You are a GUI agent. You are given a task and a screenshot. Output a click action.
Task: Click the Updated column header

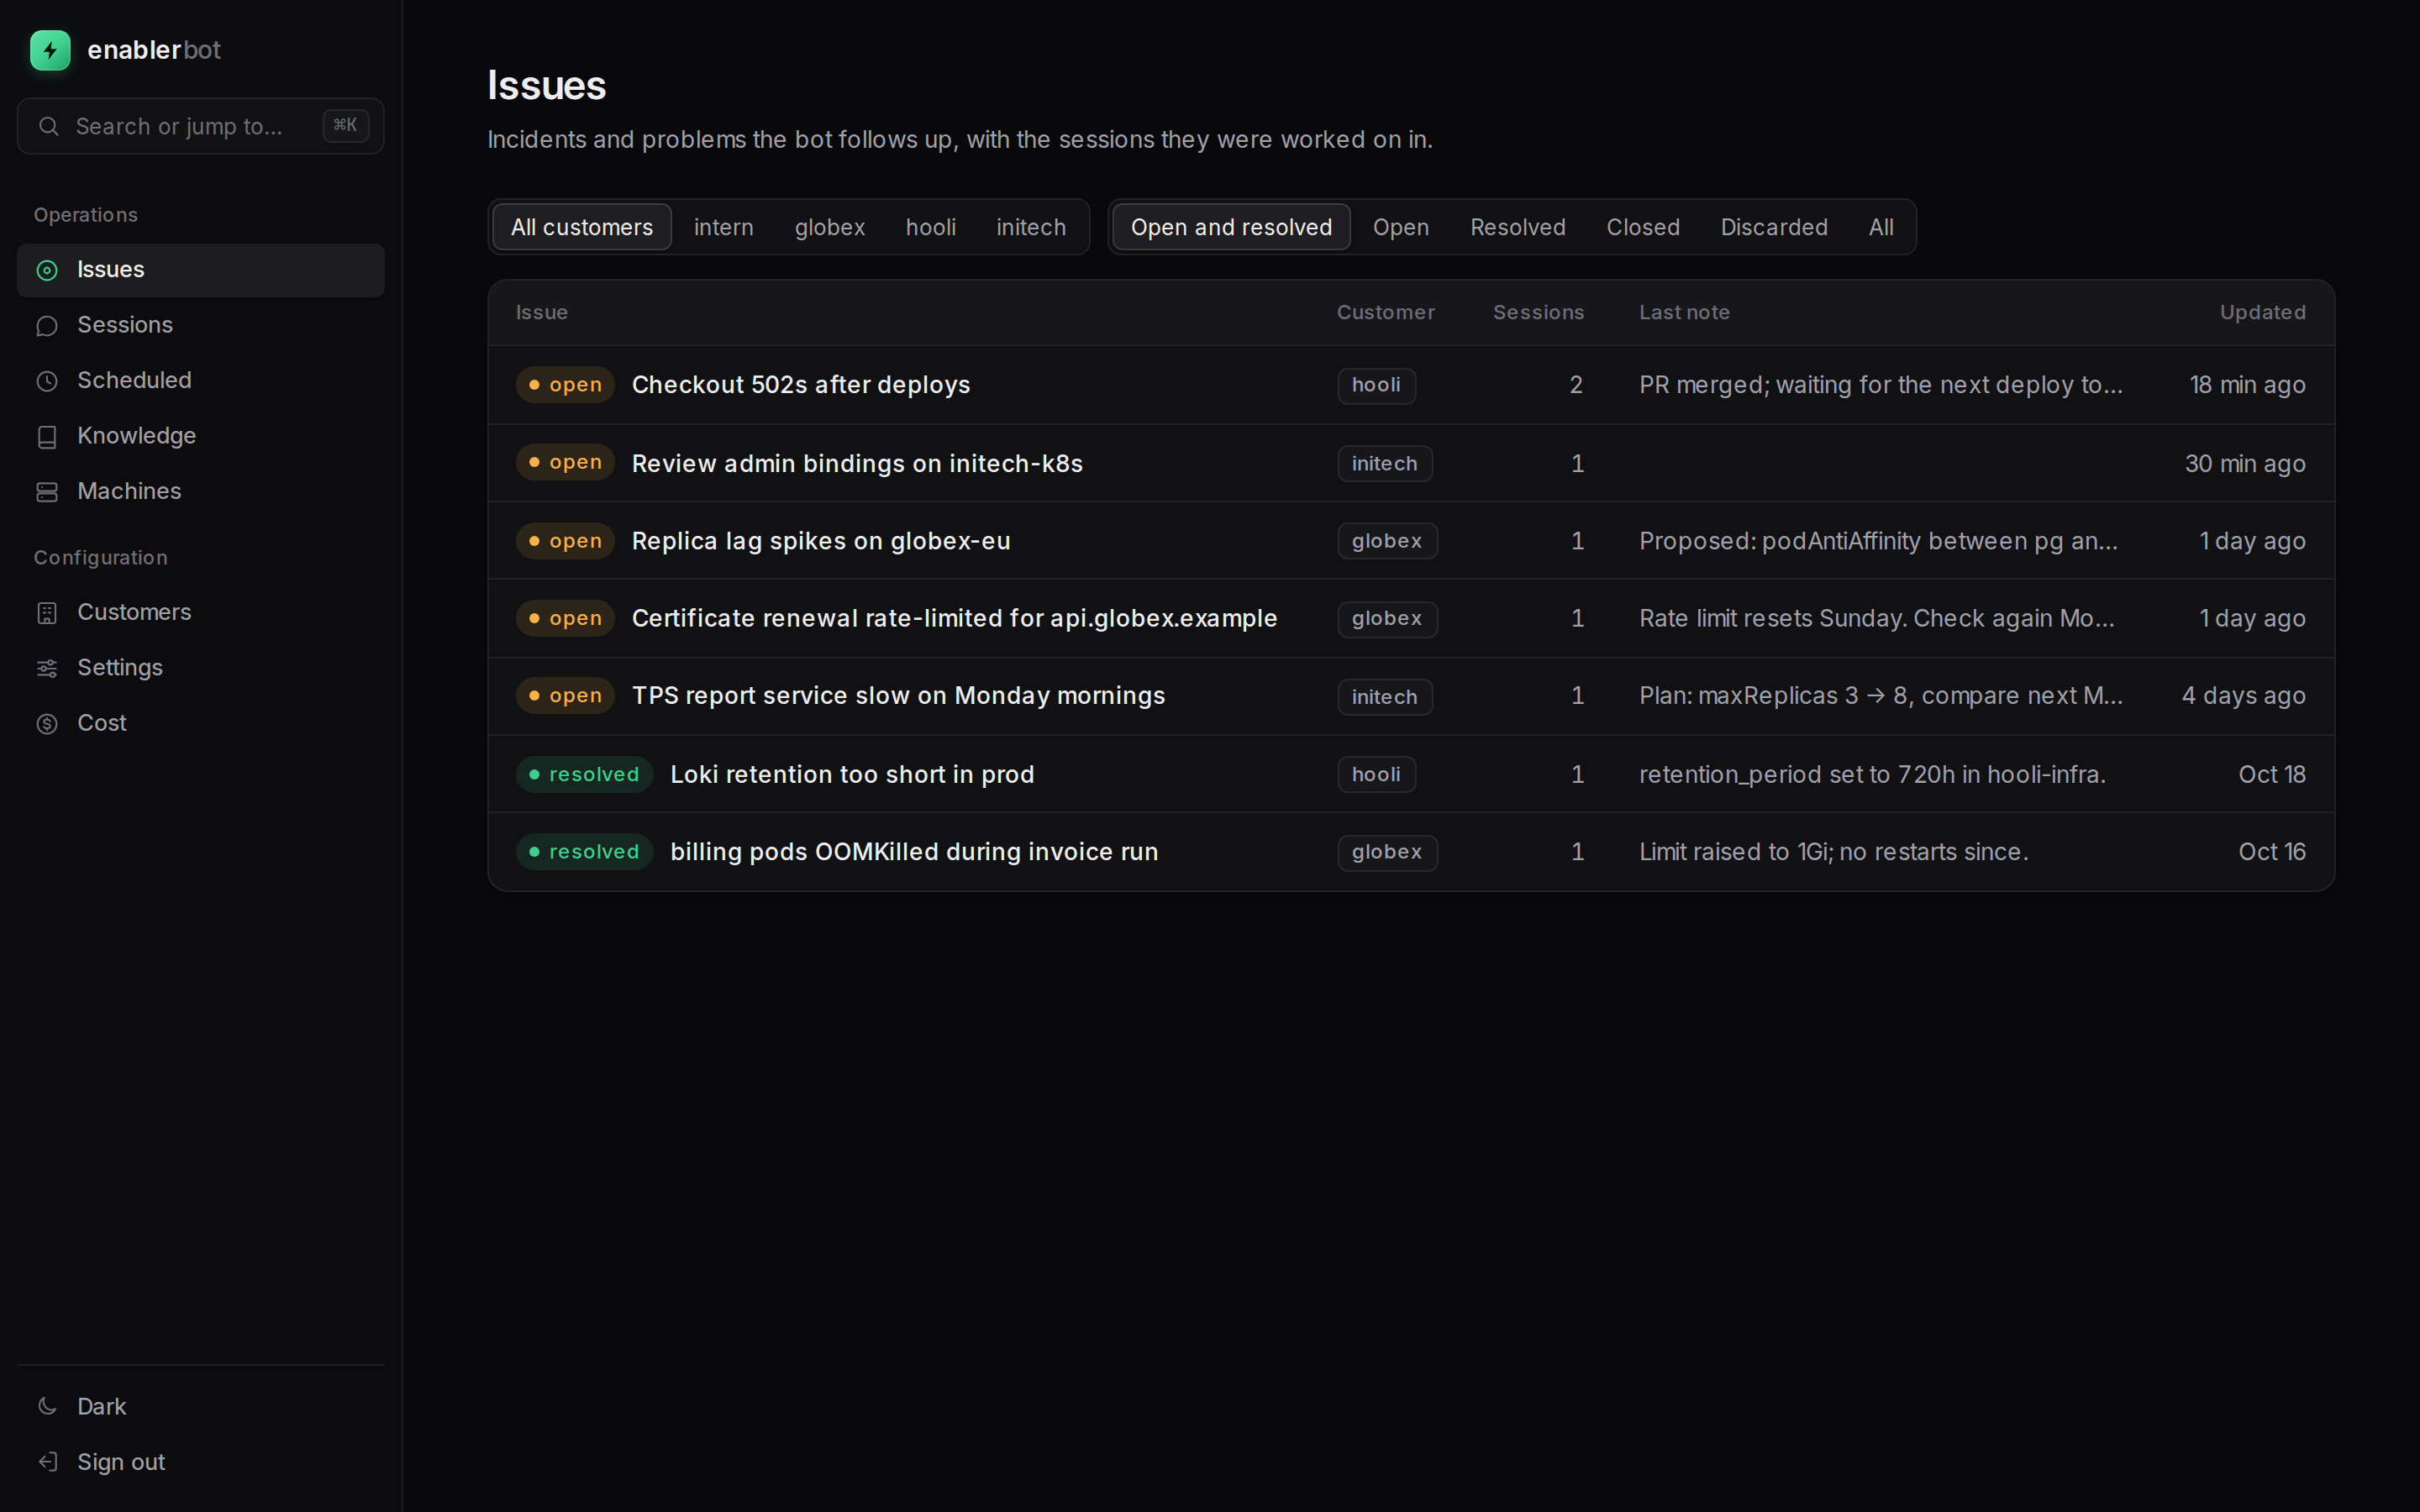2262,312
